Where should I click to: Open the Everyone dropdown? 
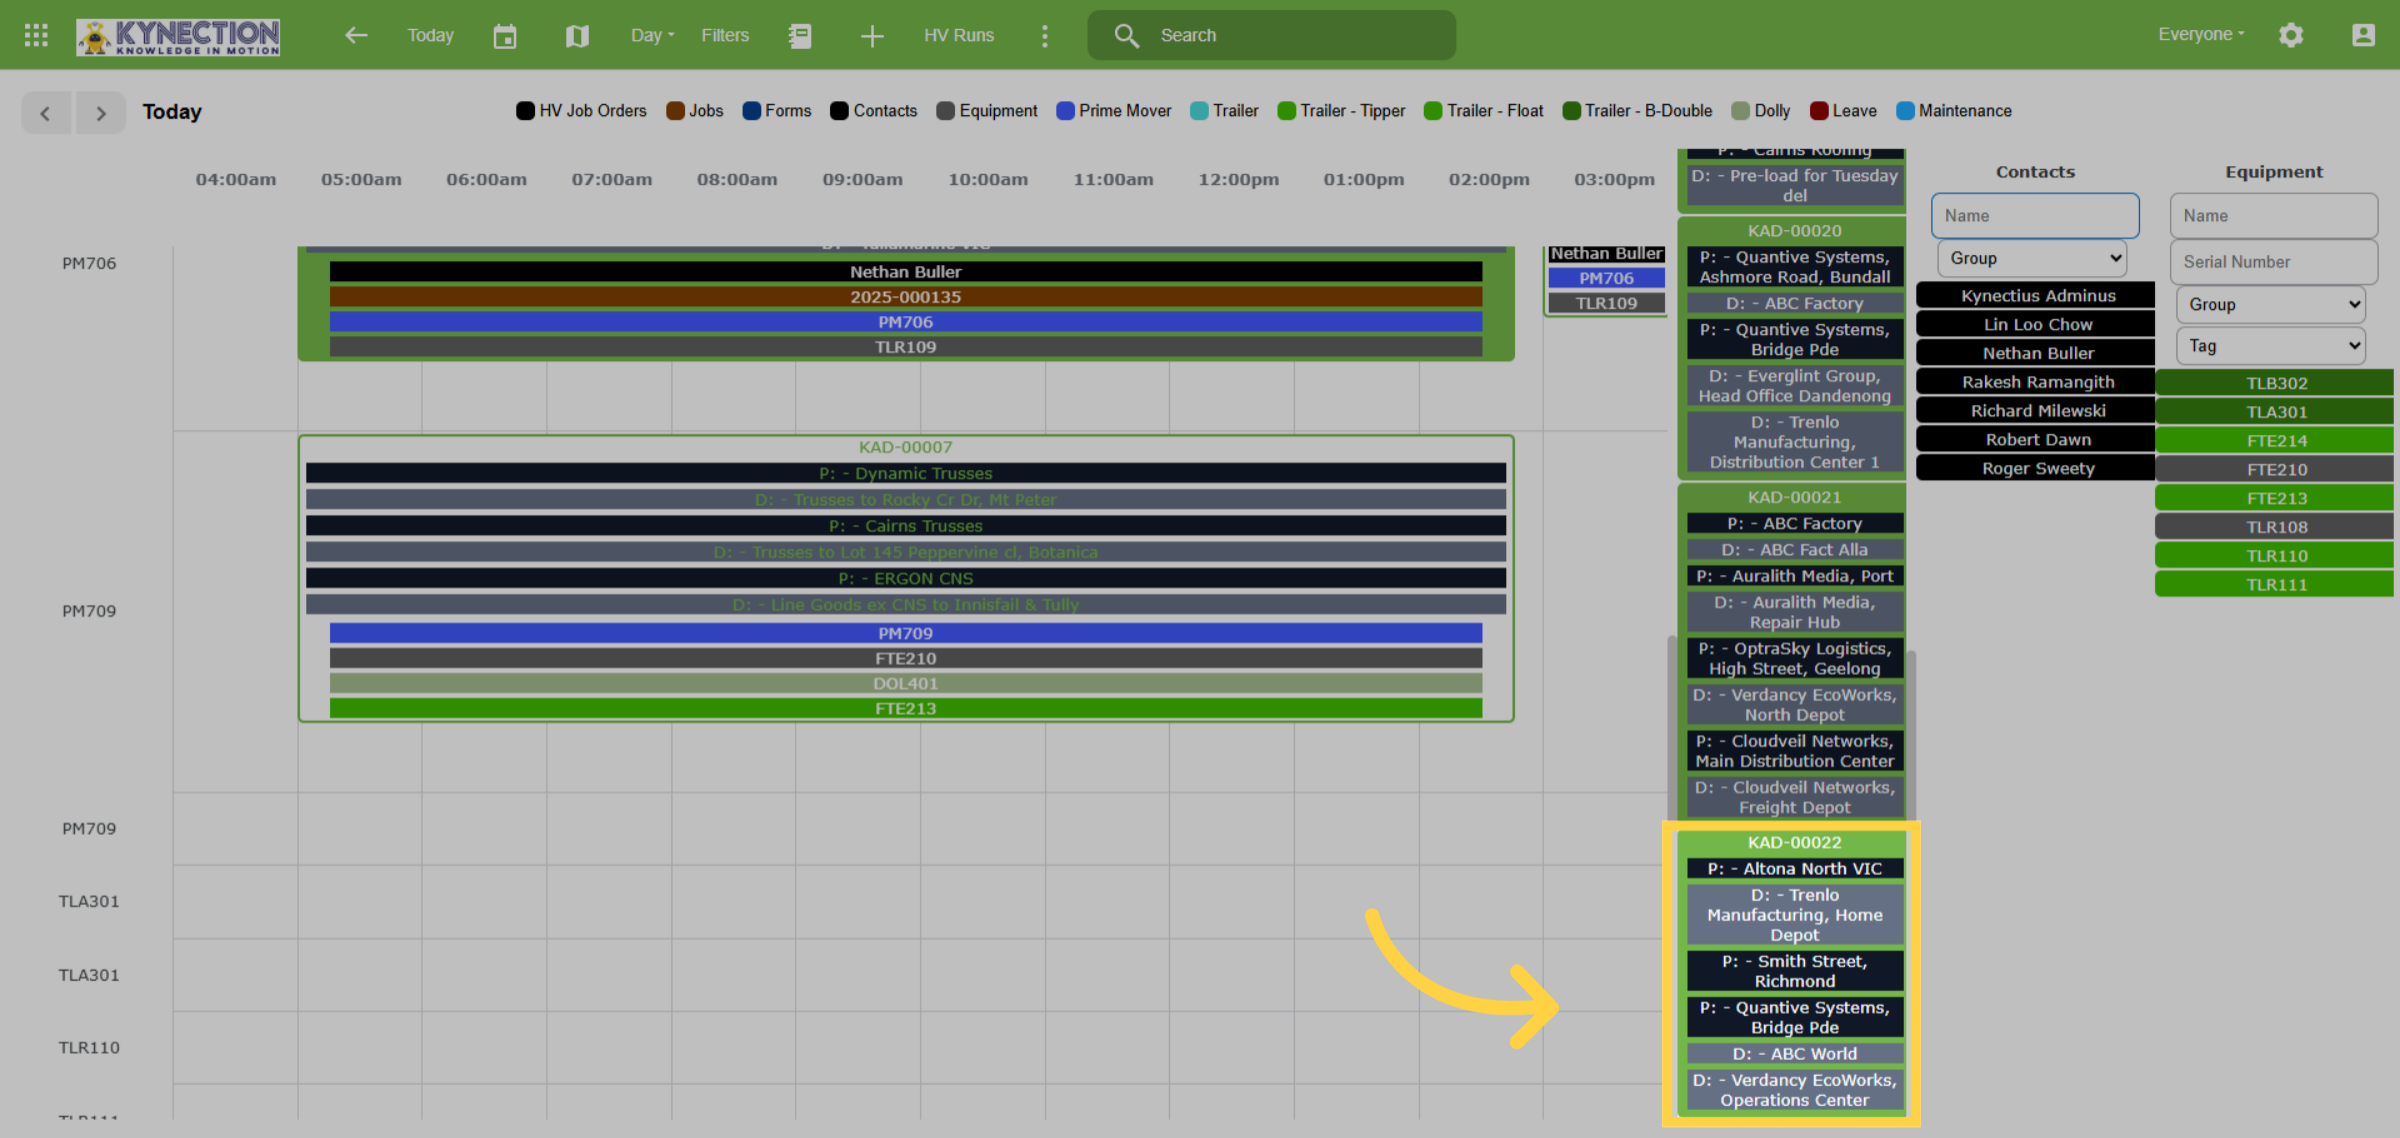[x=2201, y=34]
